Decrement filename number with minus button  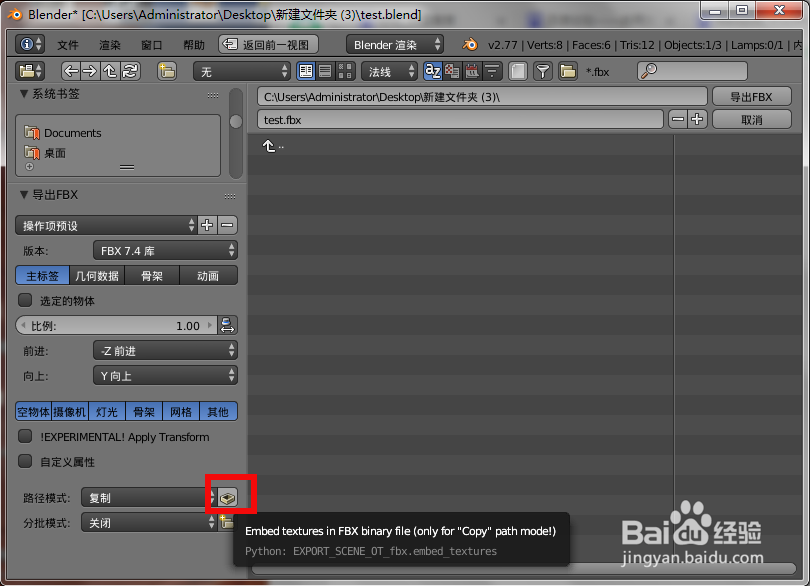[678, 119]
